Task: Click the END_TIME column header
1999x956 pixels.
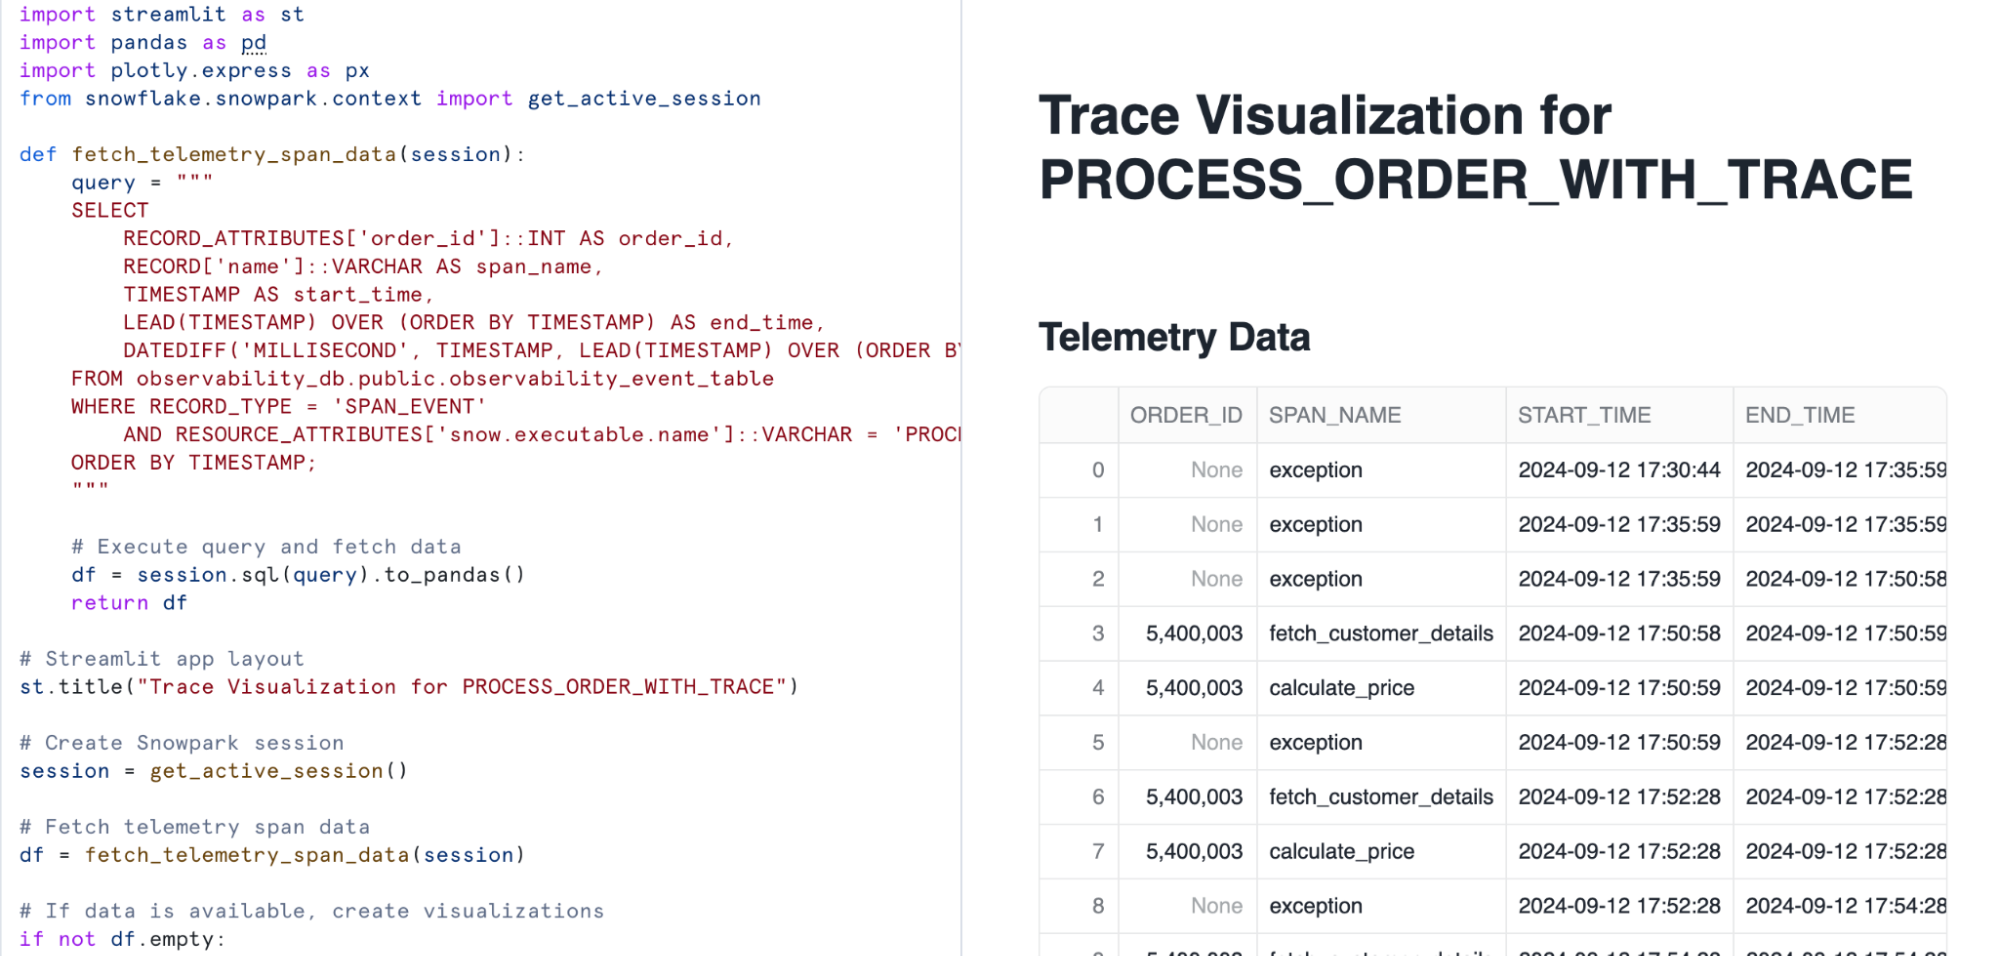Action: (1800, 415)
